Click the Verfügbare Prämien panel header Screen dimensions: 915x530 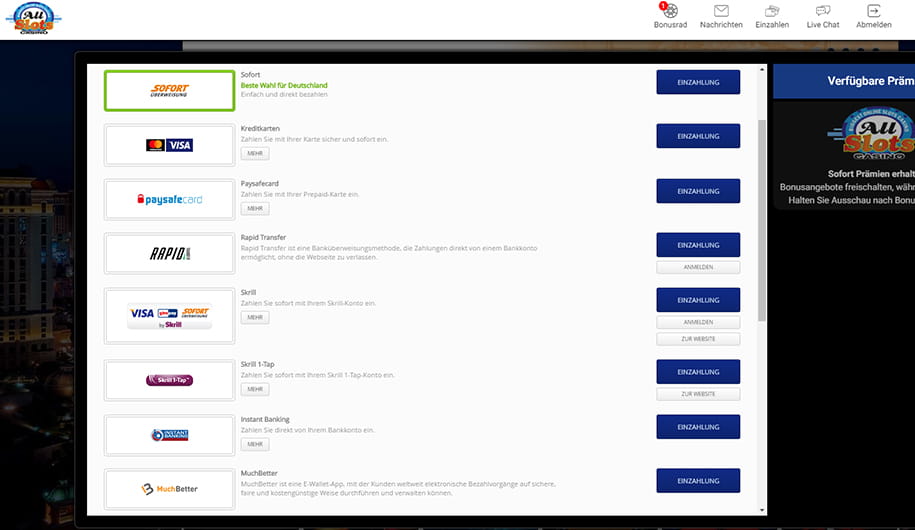pos(844,81)
